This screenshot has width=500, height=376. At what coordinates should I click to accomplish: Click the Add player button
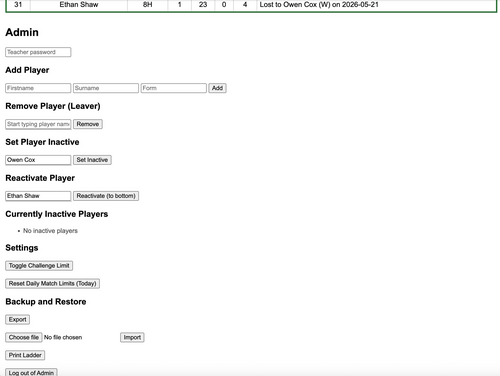click(217, 88)
